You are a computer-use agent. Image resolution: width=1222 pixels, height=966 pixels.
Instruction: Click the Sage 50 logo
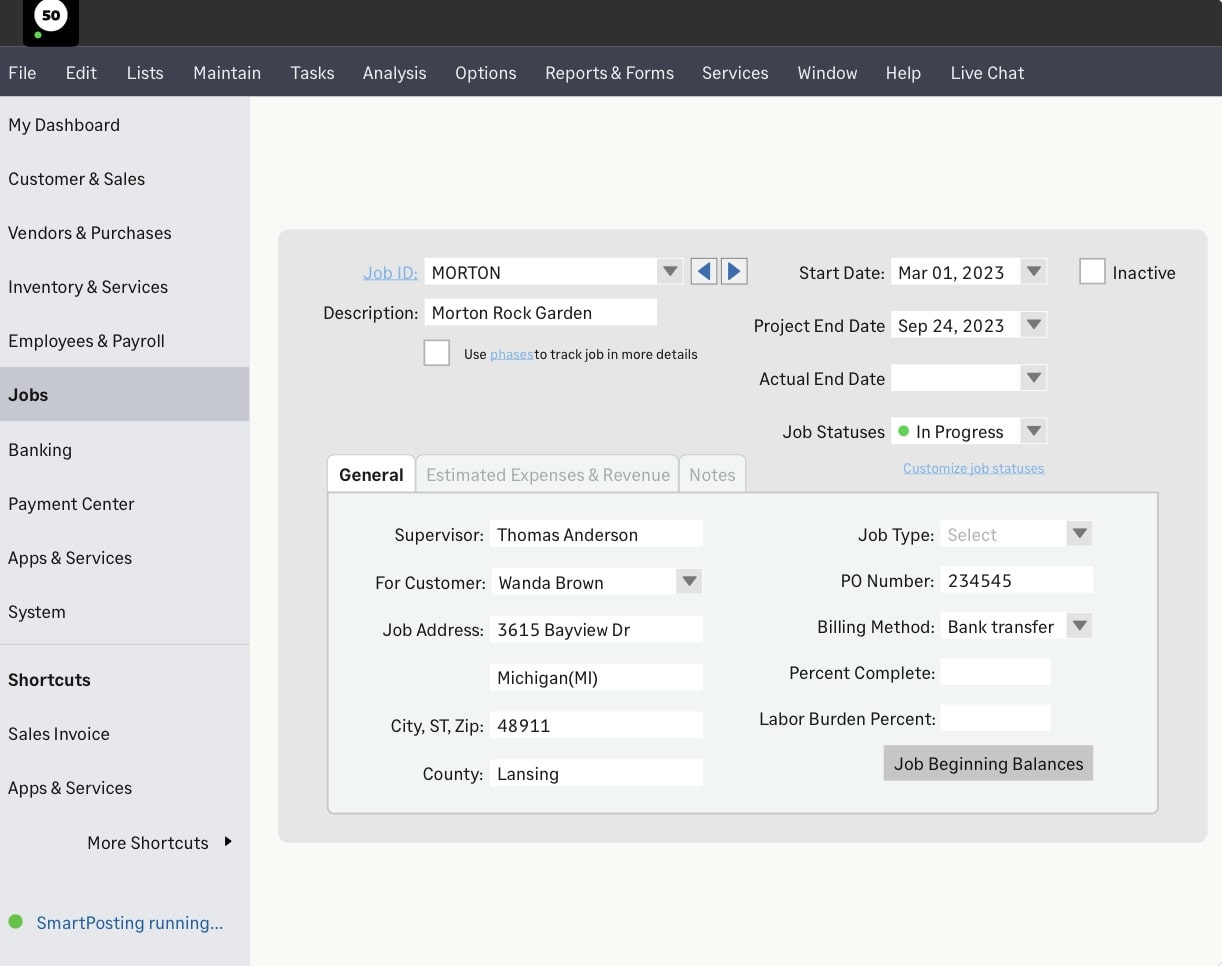[x=50, y=17]
